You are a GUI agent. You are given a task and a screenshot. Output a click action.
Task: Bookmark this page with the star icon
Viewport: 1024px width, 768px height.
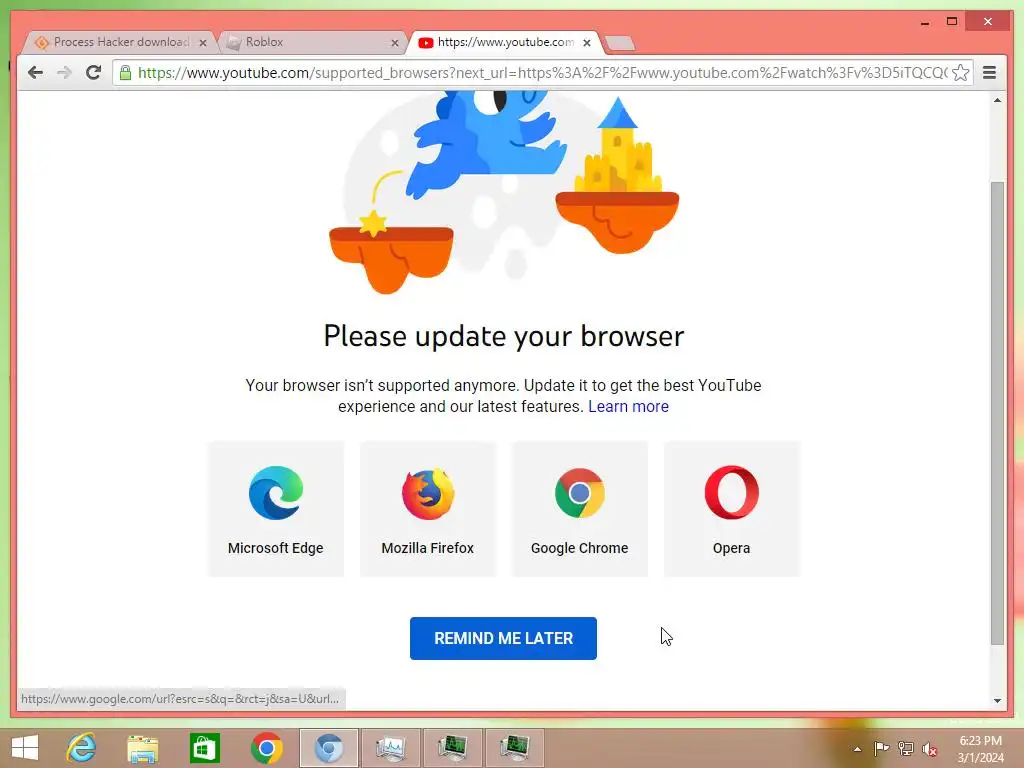click(x=961, y=72)
